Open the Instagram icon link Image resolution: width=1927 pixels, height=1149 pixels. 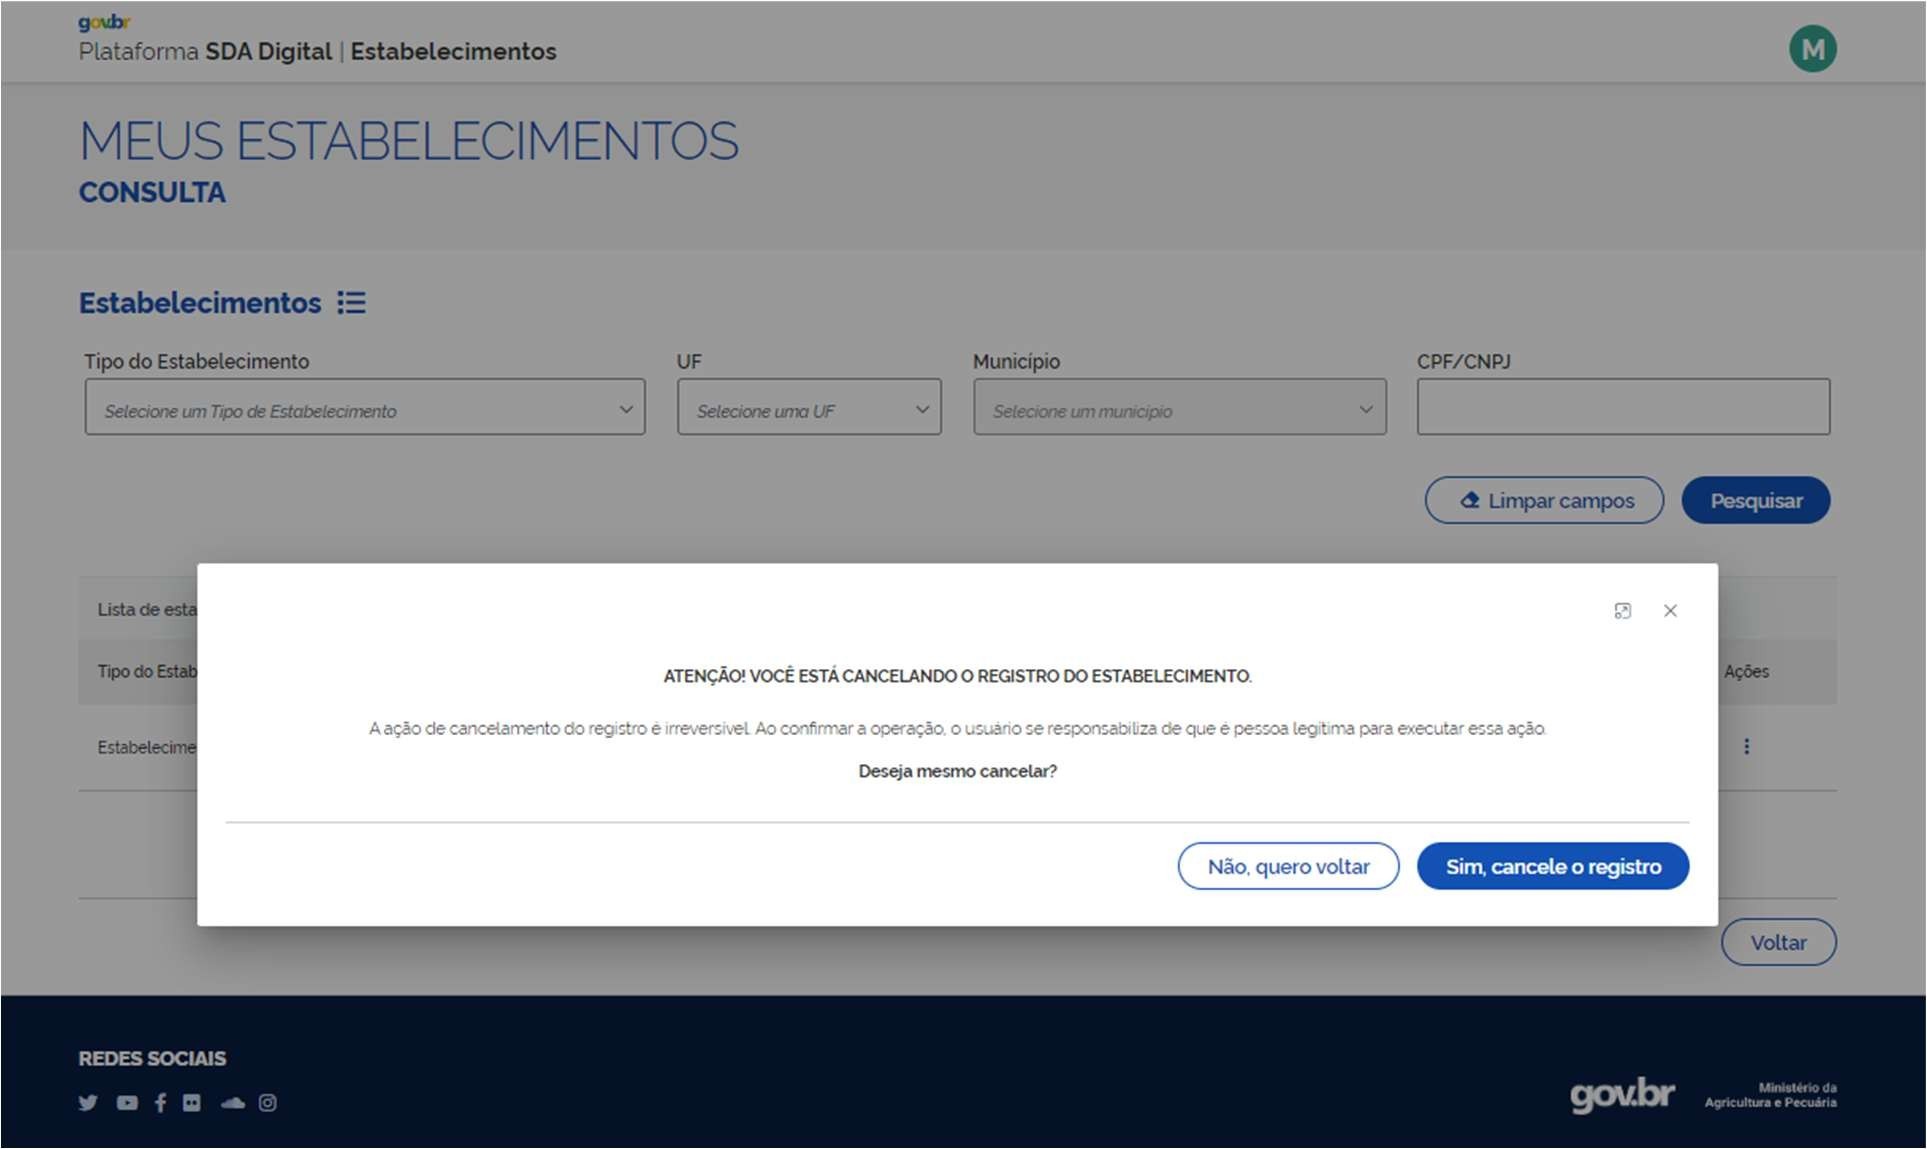click(x=268, y=1102)
